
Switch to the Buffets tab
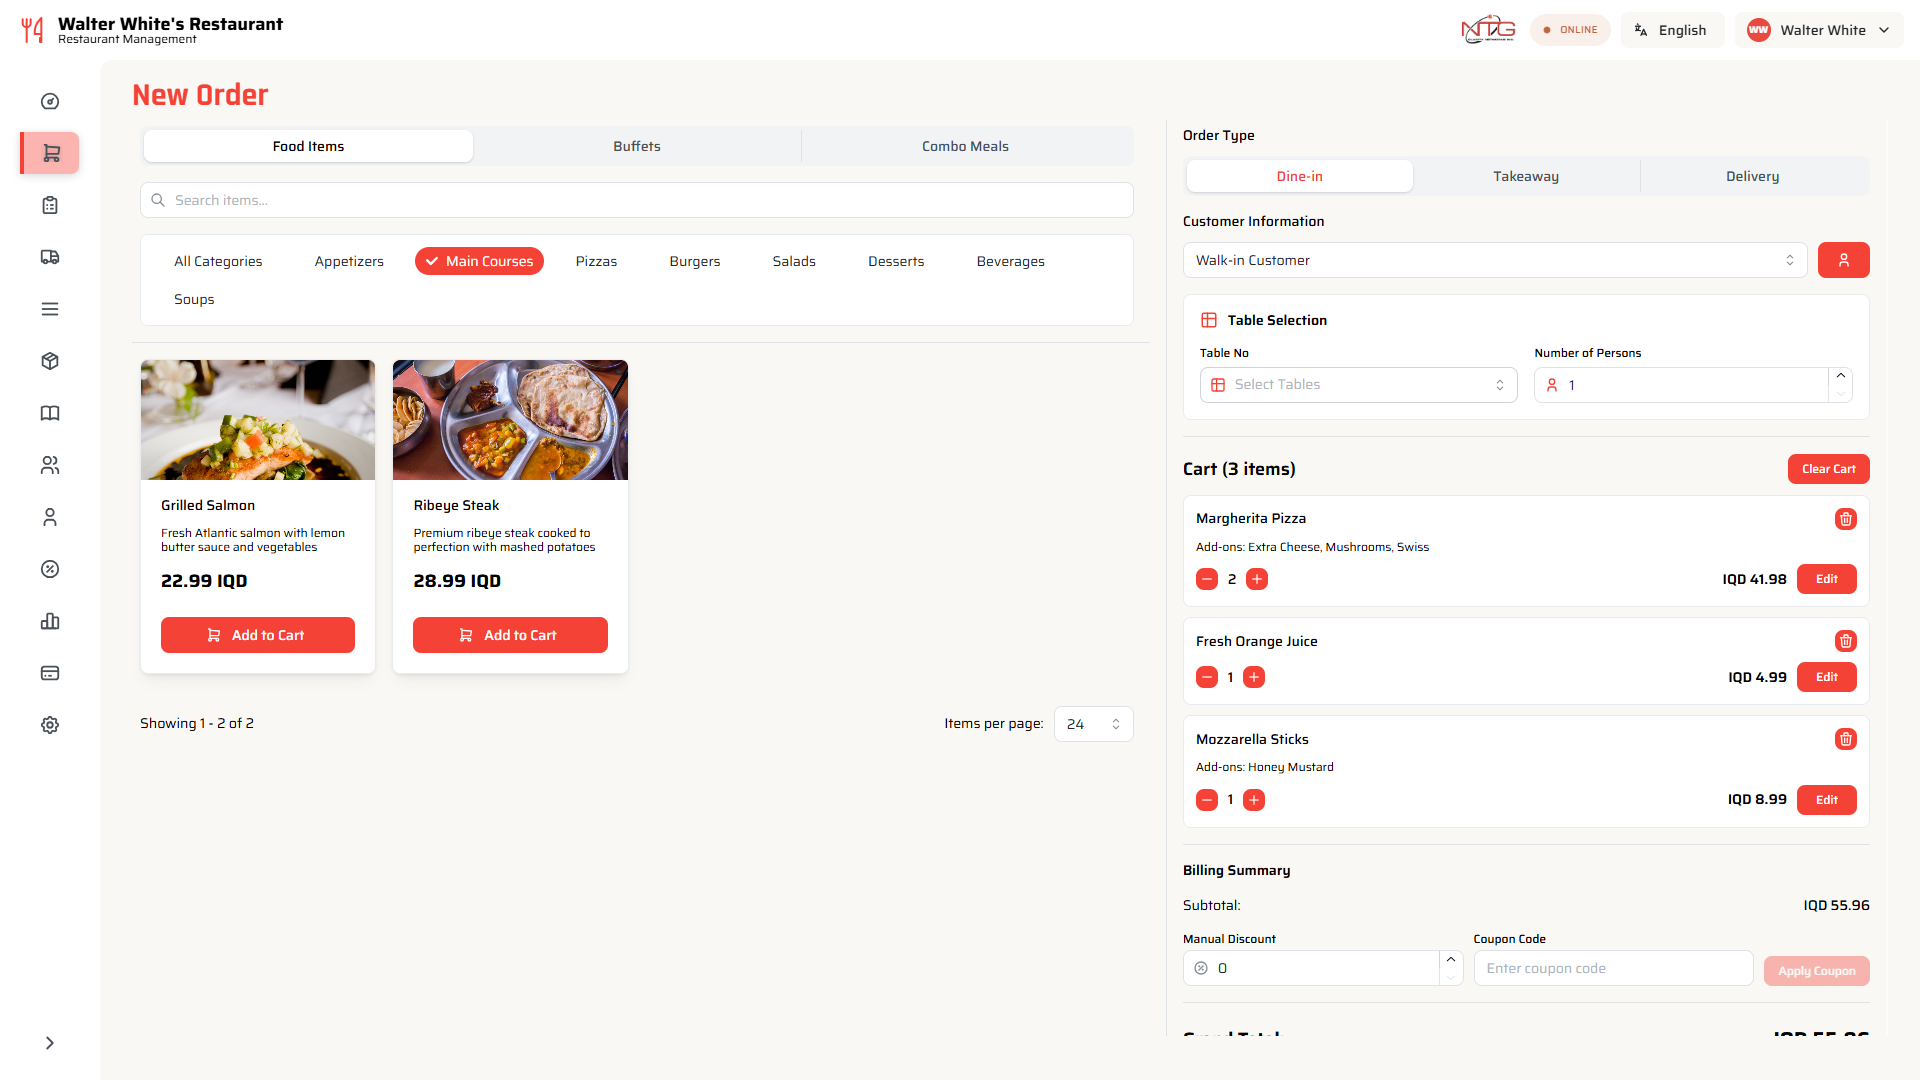(x=637, y=146)
